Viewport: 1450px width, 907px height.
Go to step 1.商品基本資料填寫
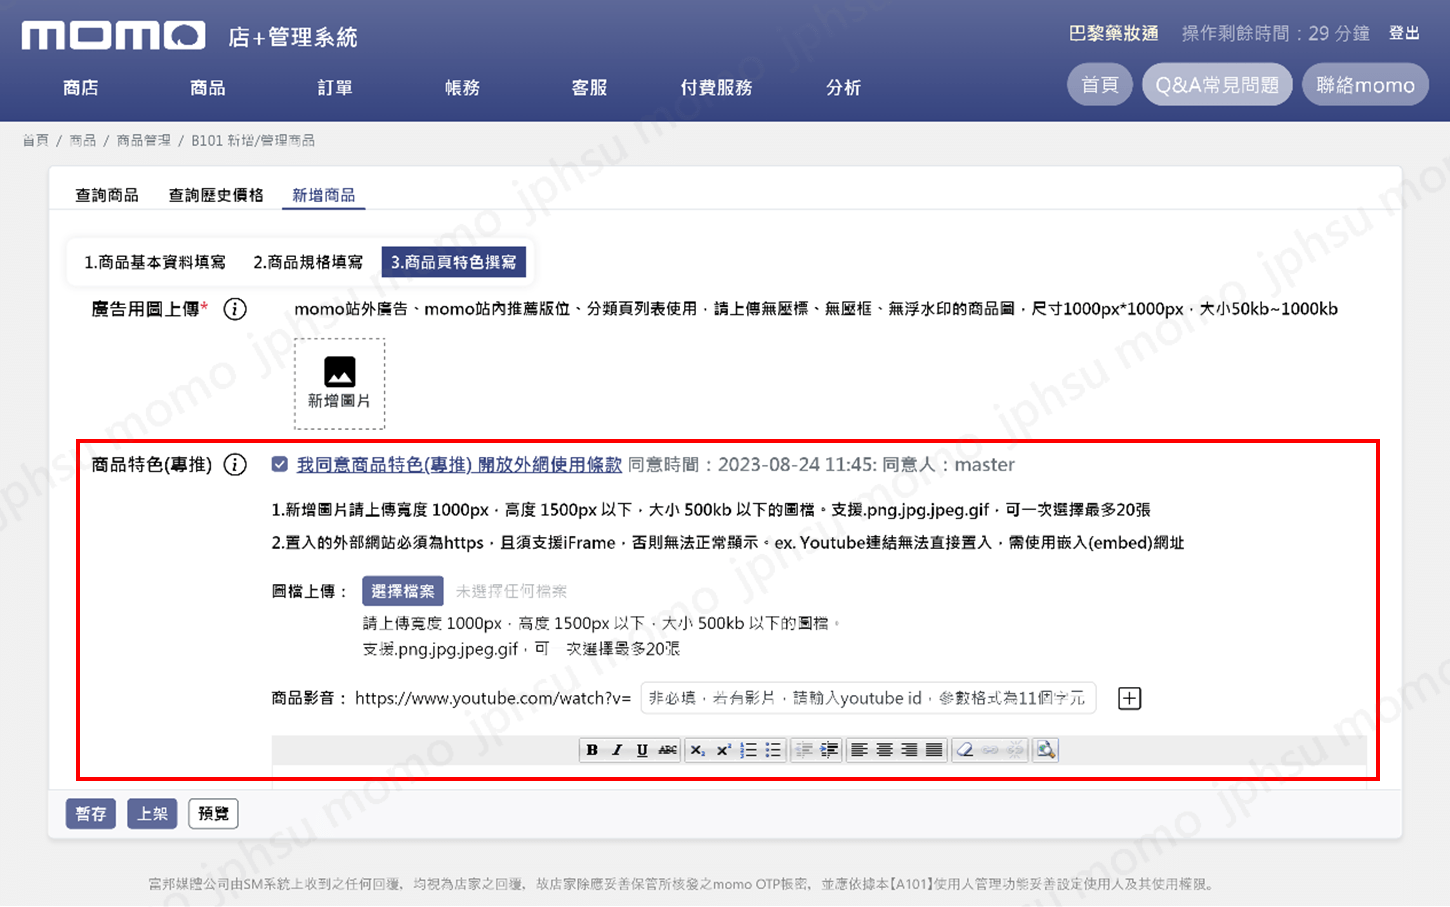pyautogui.click(x=155, y=262)
